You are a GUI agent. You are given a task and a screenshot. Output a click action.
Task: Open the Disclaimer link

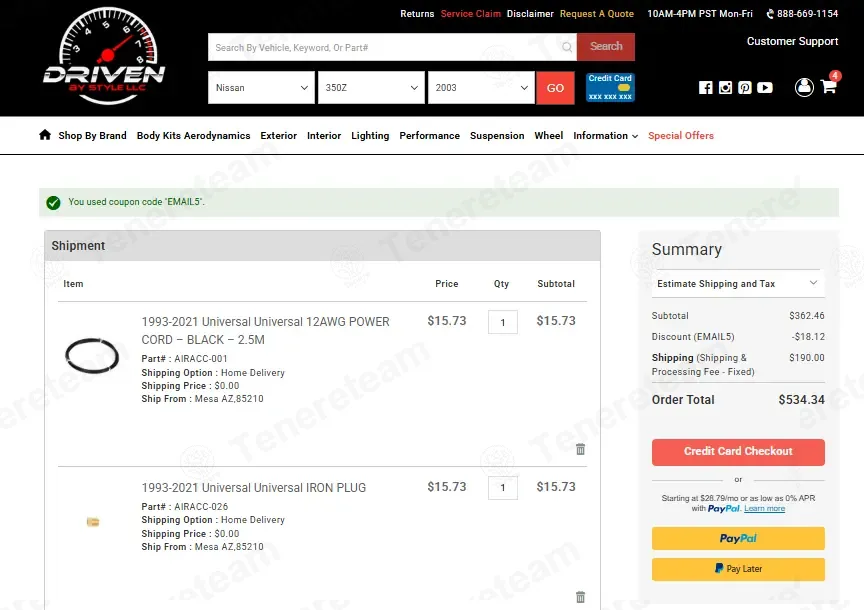pyautogui.click(x=530, y=14)
